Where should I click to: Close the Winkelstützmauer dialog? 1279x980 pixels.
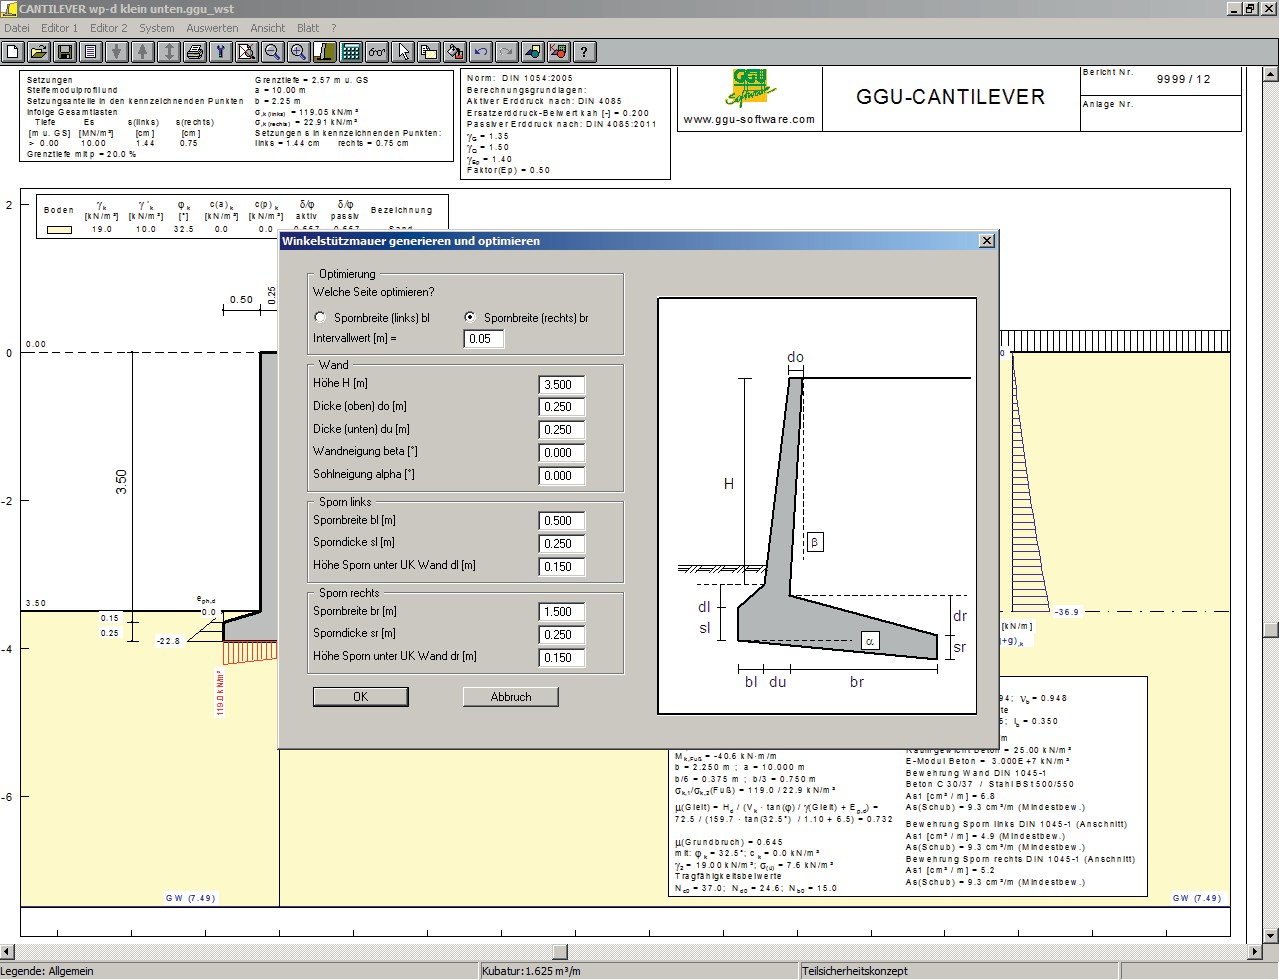(986, 241)
